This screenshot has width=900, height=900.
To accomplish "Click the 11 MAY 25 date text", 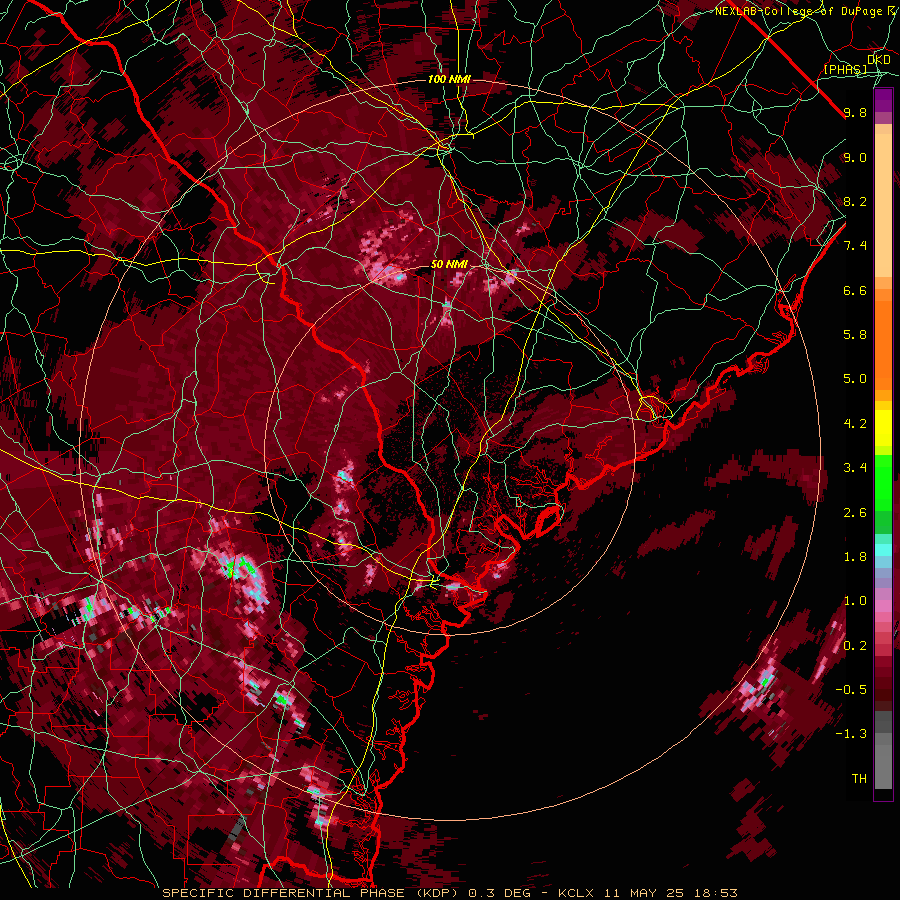I will 645,893.
